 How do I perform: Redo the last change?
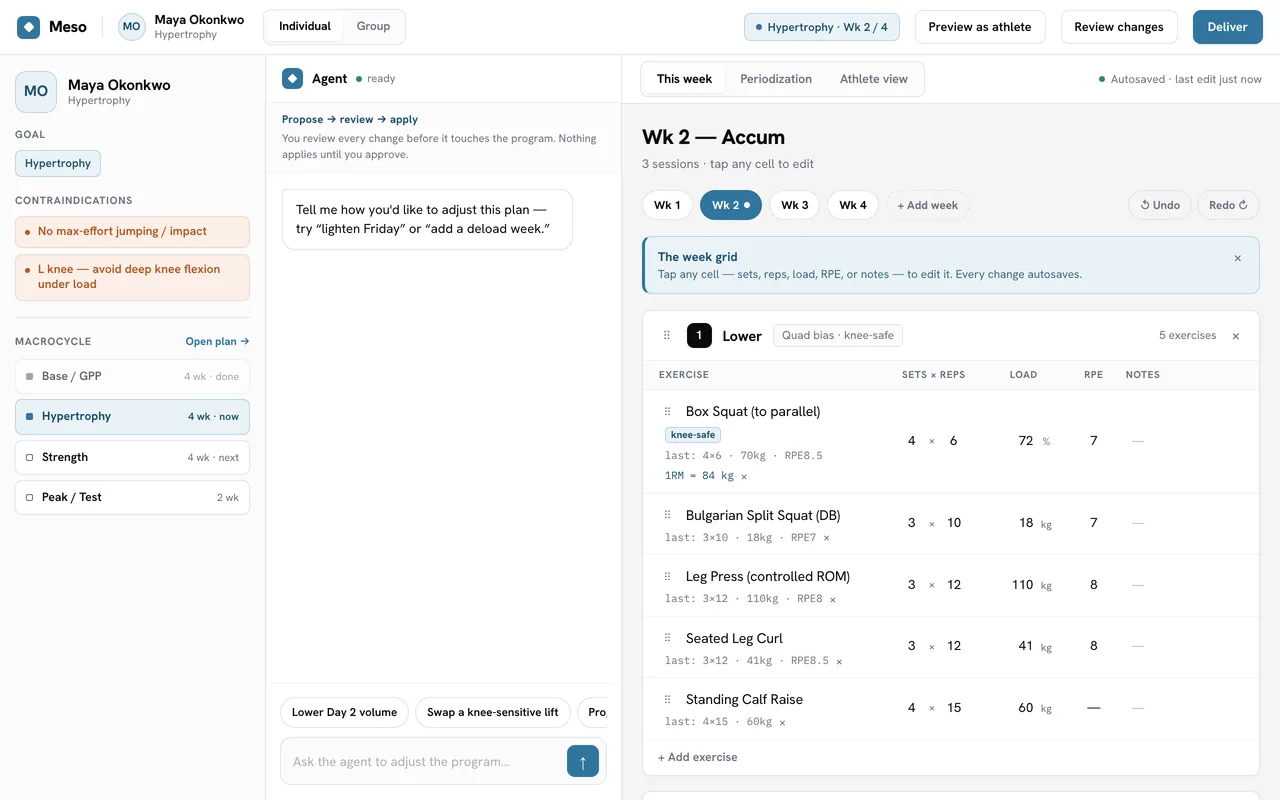pyautogui.click(x=1228, y=205)
